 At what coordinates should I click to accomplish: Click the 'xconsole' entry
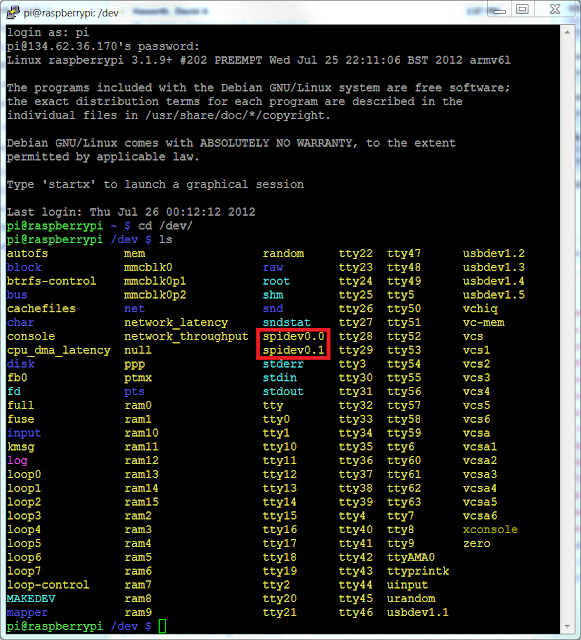(x=490, y=530)
